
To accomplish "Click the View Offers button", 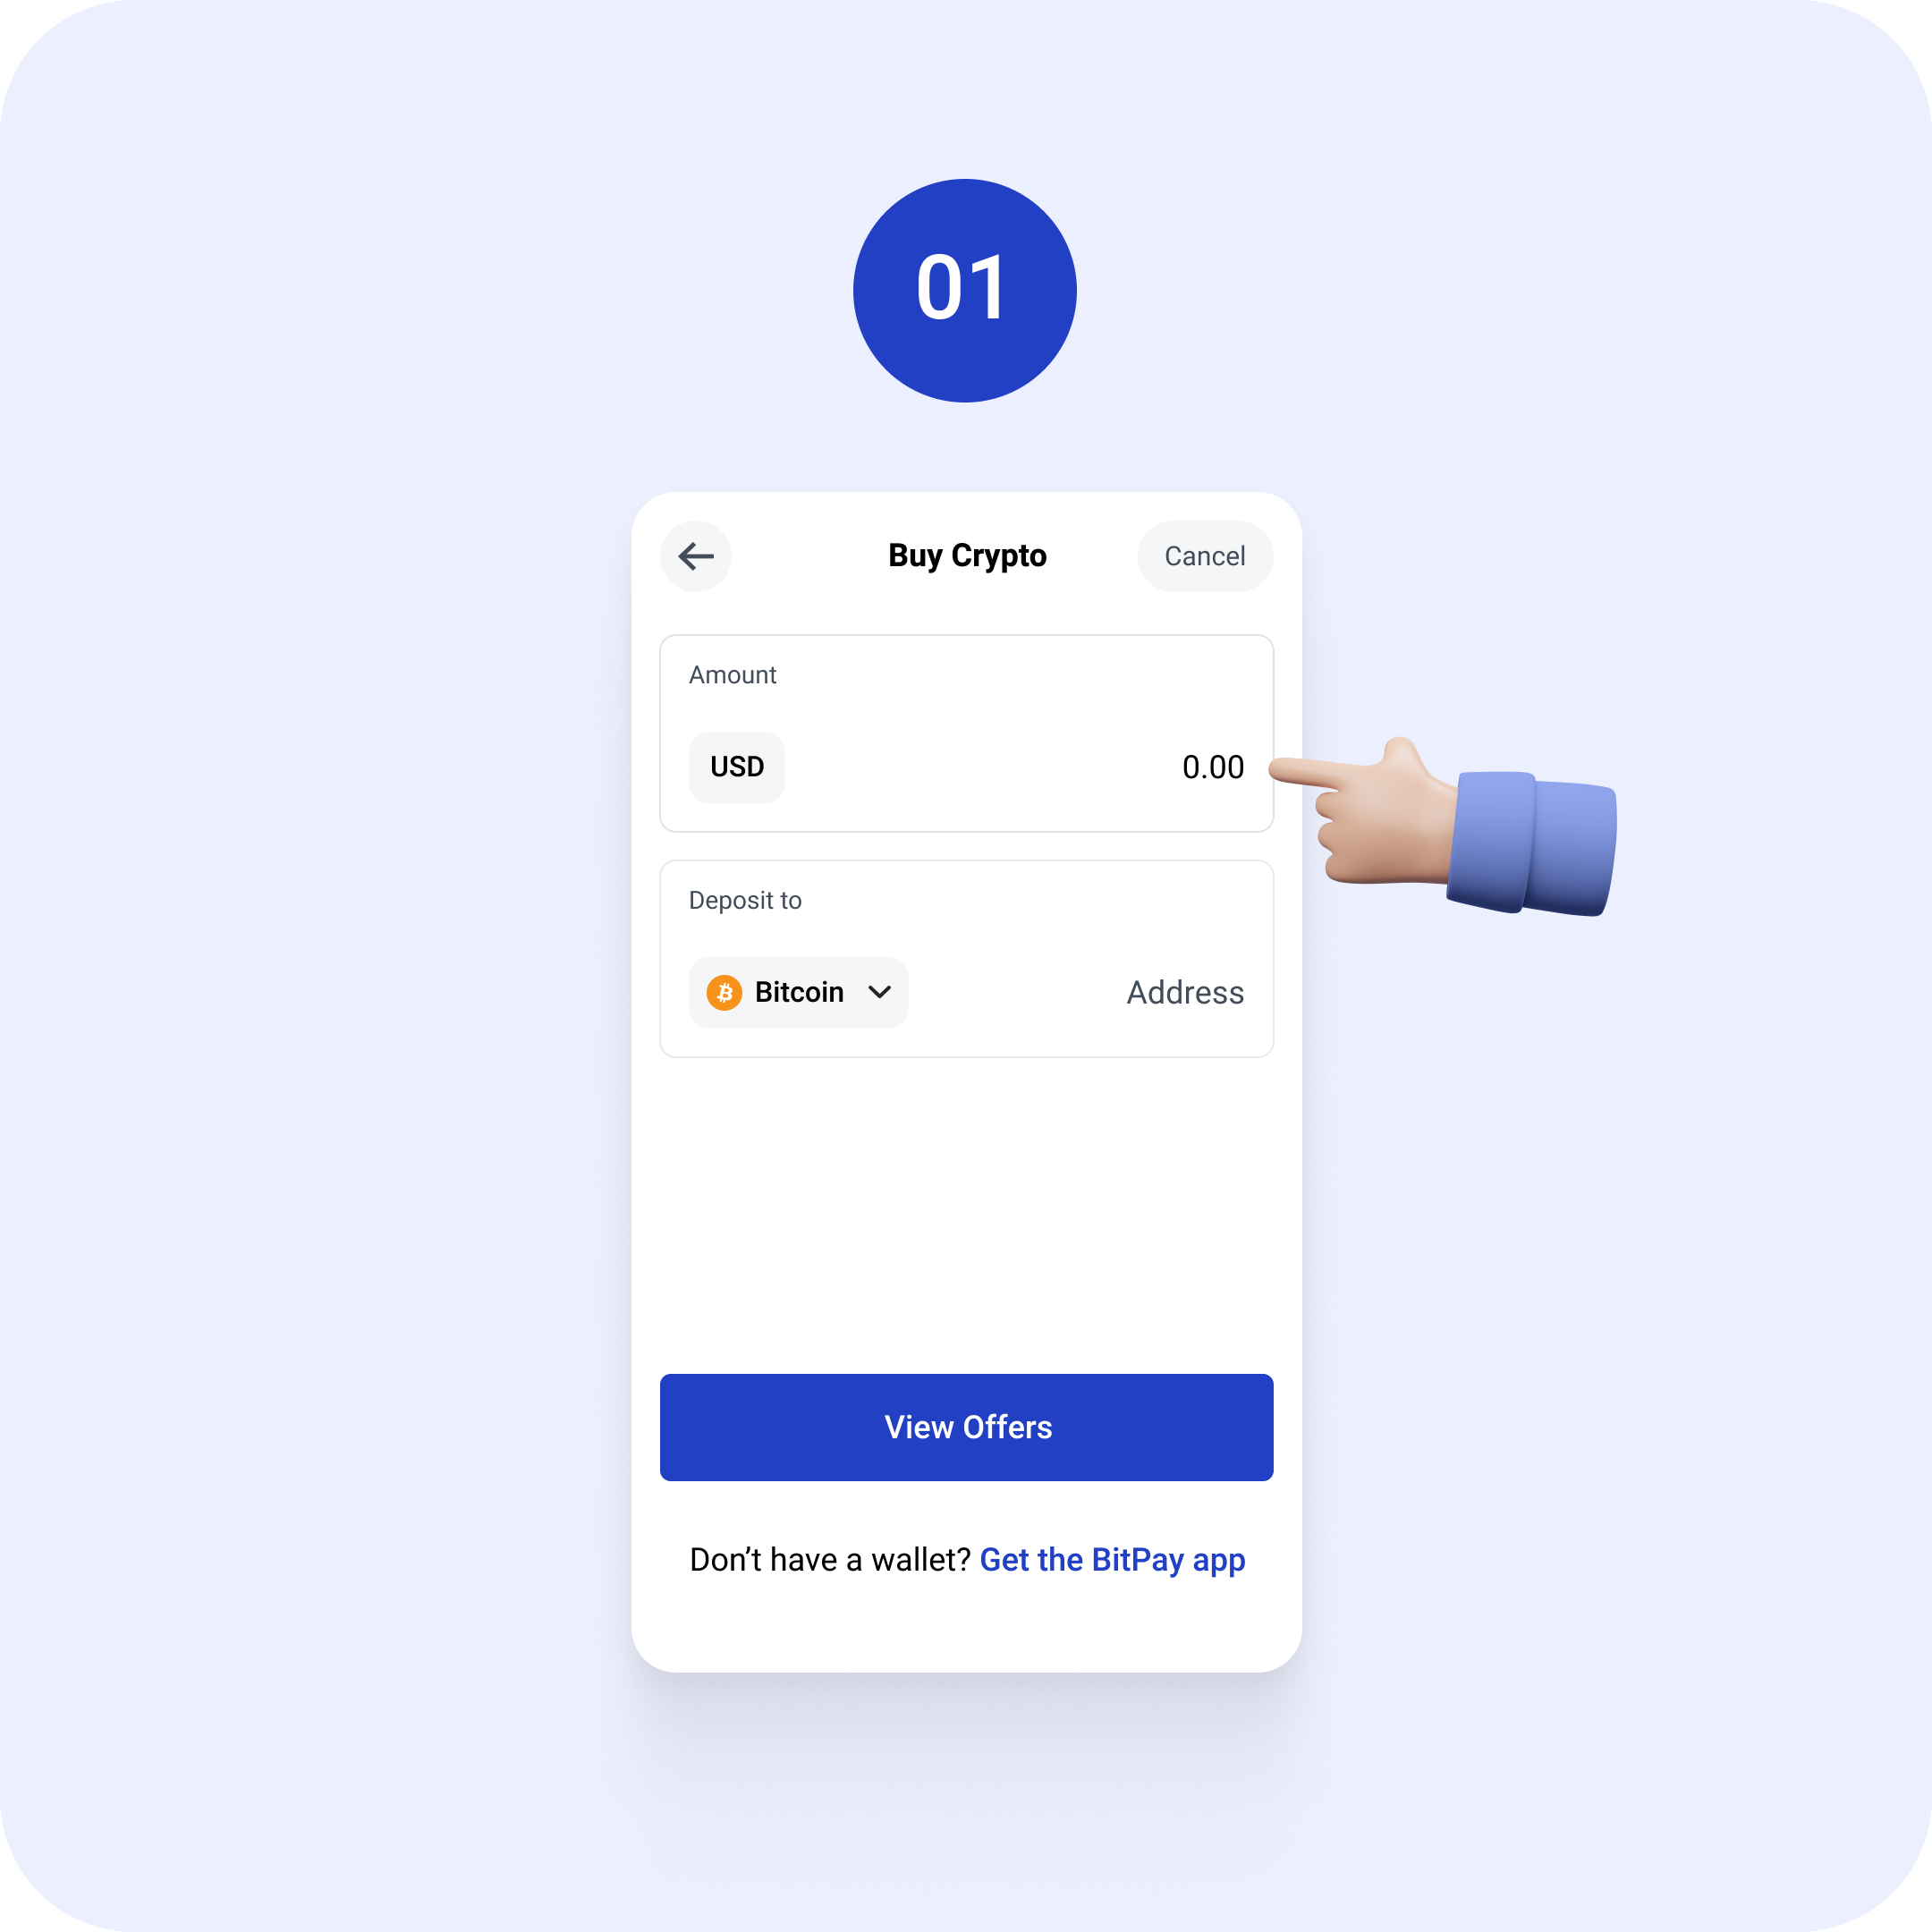I will (x=966, y=1426).
